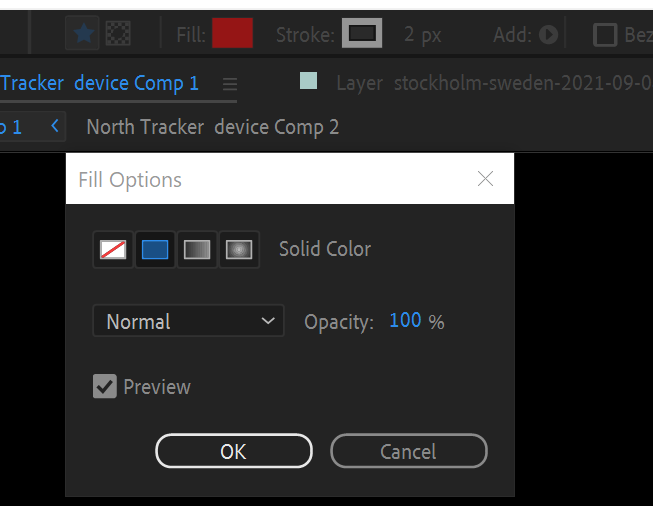Select the None fill type icon
Viewport: 653px width, 506px height.
coord(113,249)
